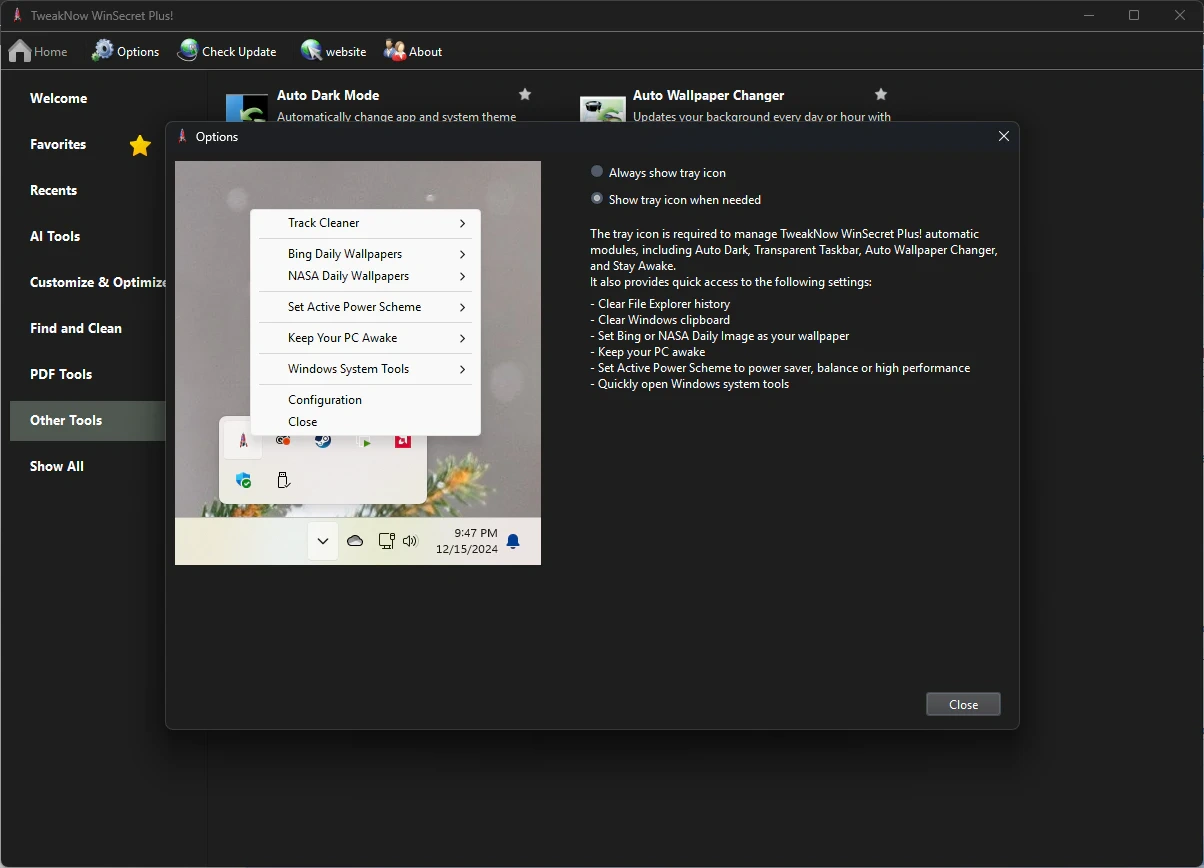Star the Auto Wallpaper Changer tool
Screen dimensions: 1204x868
pos(881,94)
